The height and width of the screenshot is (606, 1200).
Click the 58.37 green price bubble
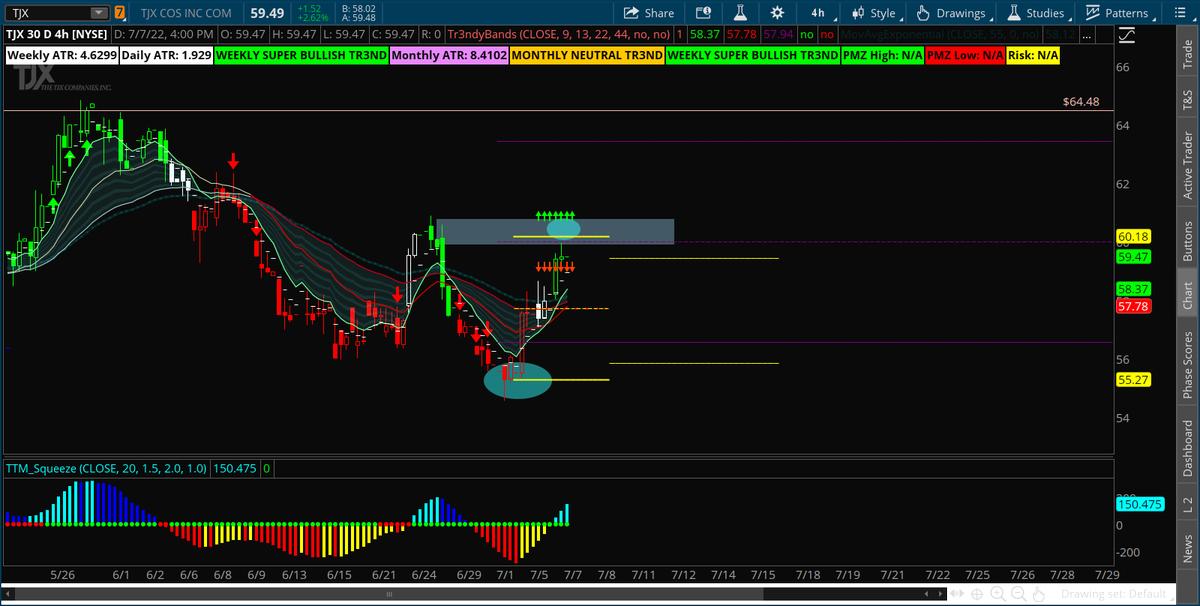[1133, 289]
